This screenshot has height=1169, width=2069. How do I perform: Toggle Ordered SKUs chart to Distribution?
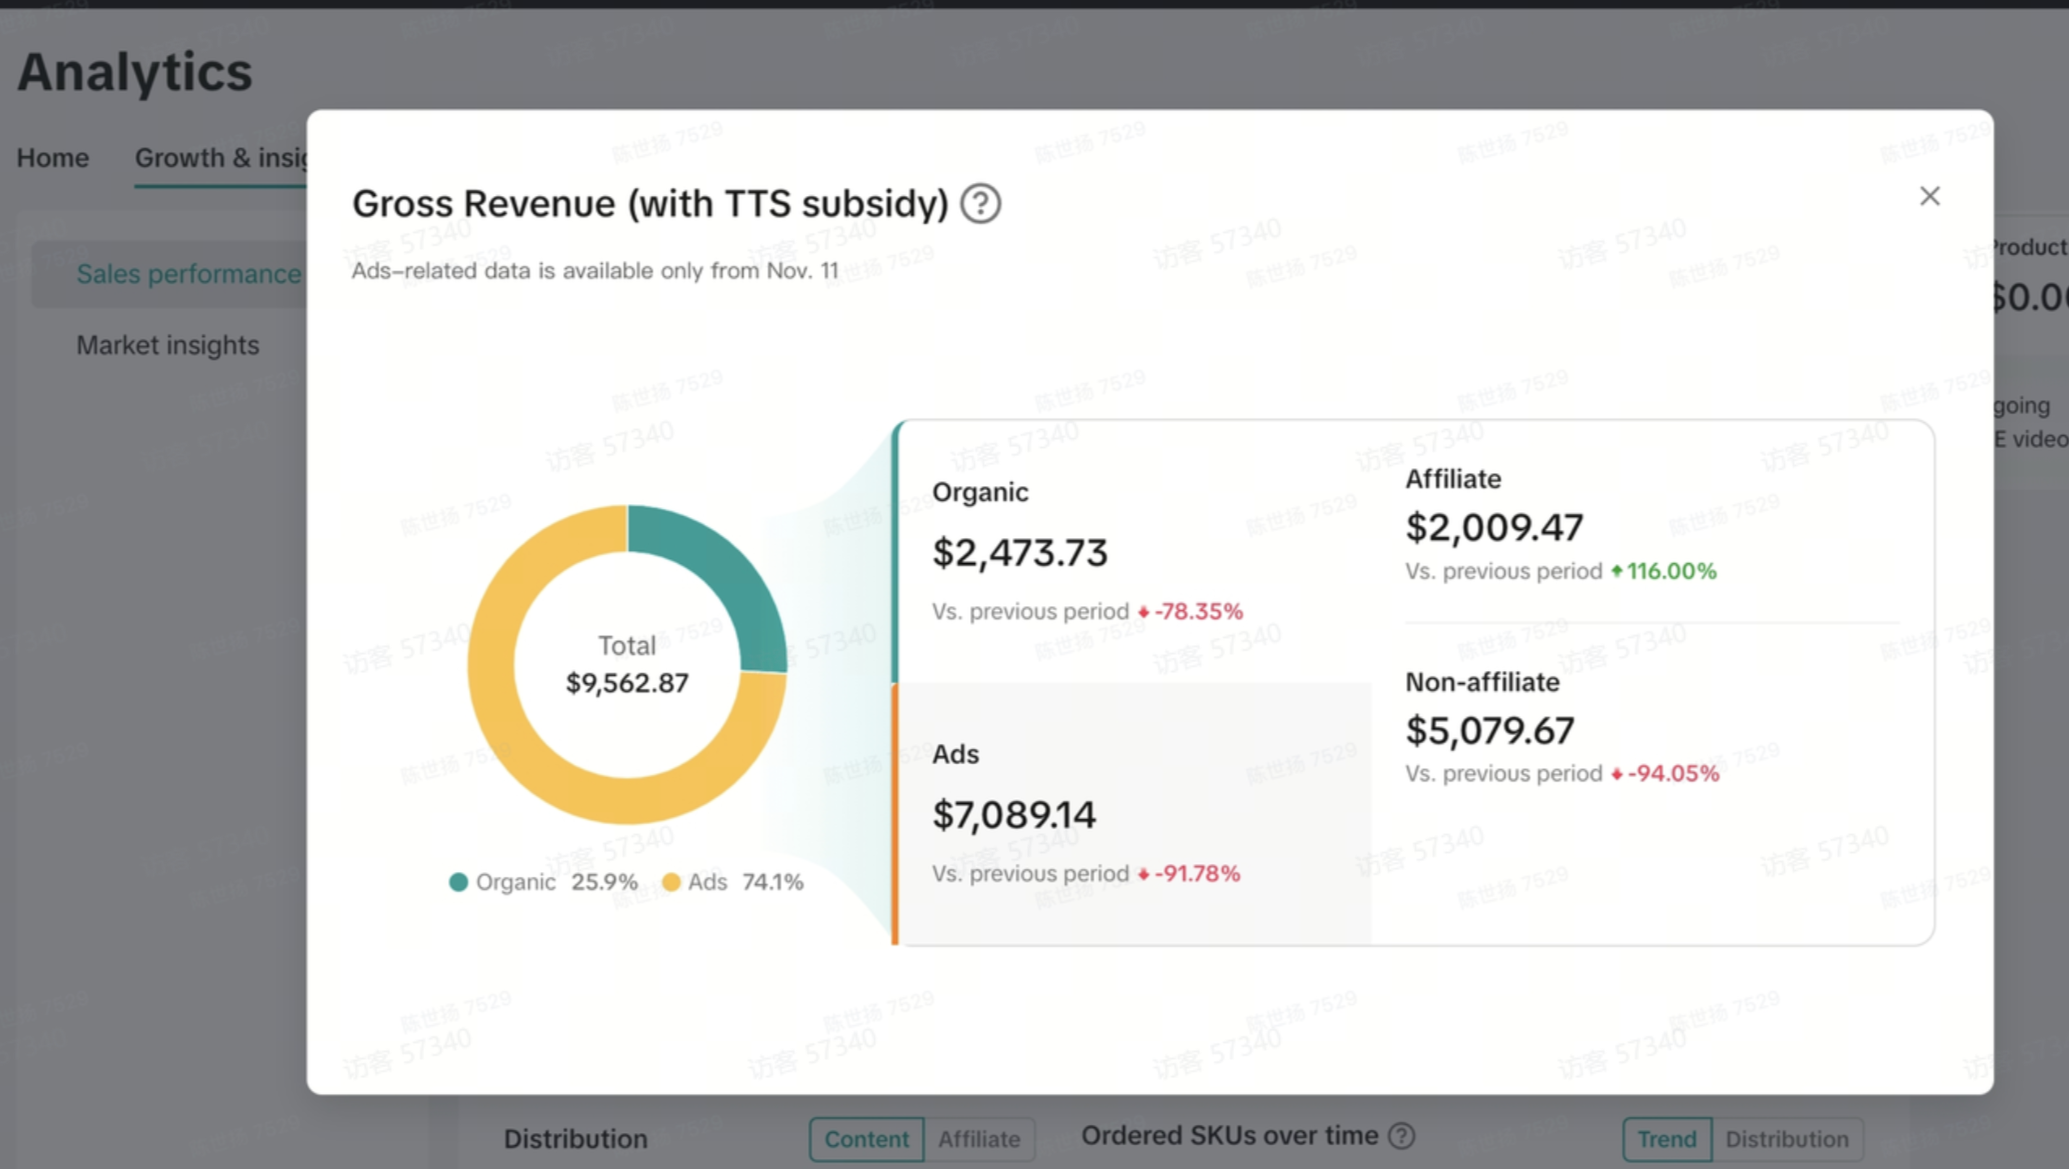[1786, 1139]
